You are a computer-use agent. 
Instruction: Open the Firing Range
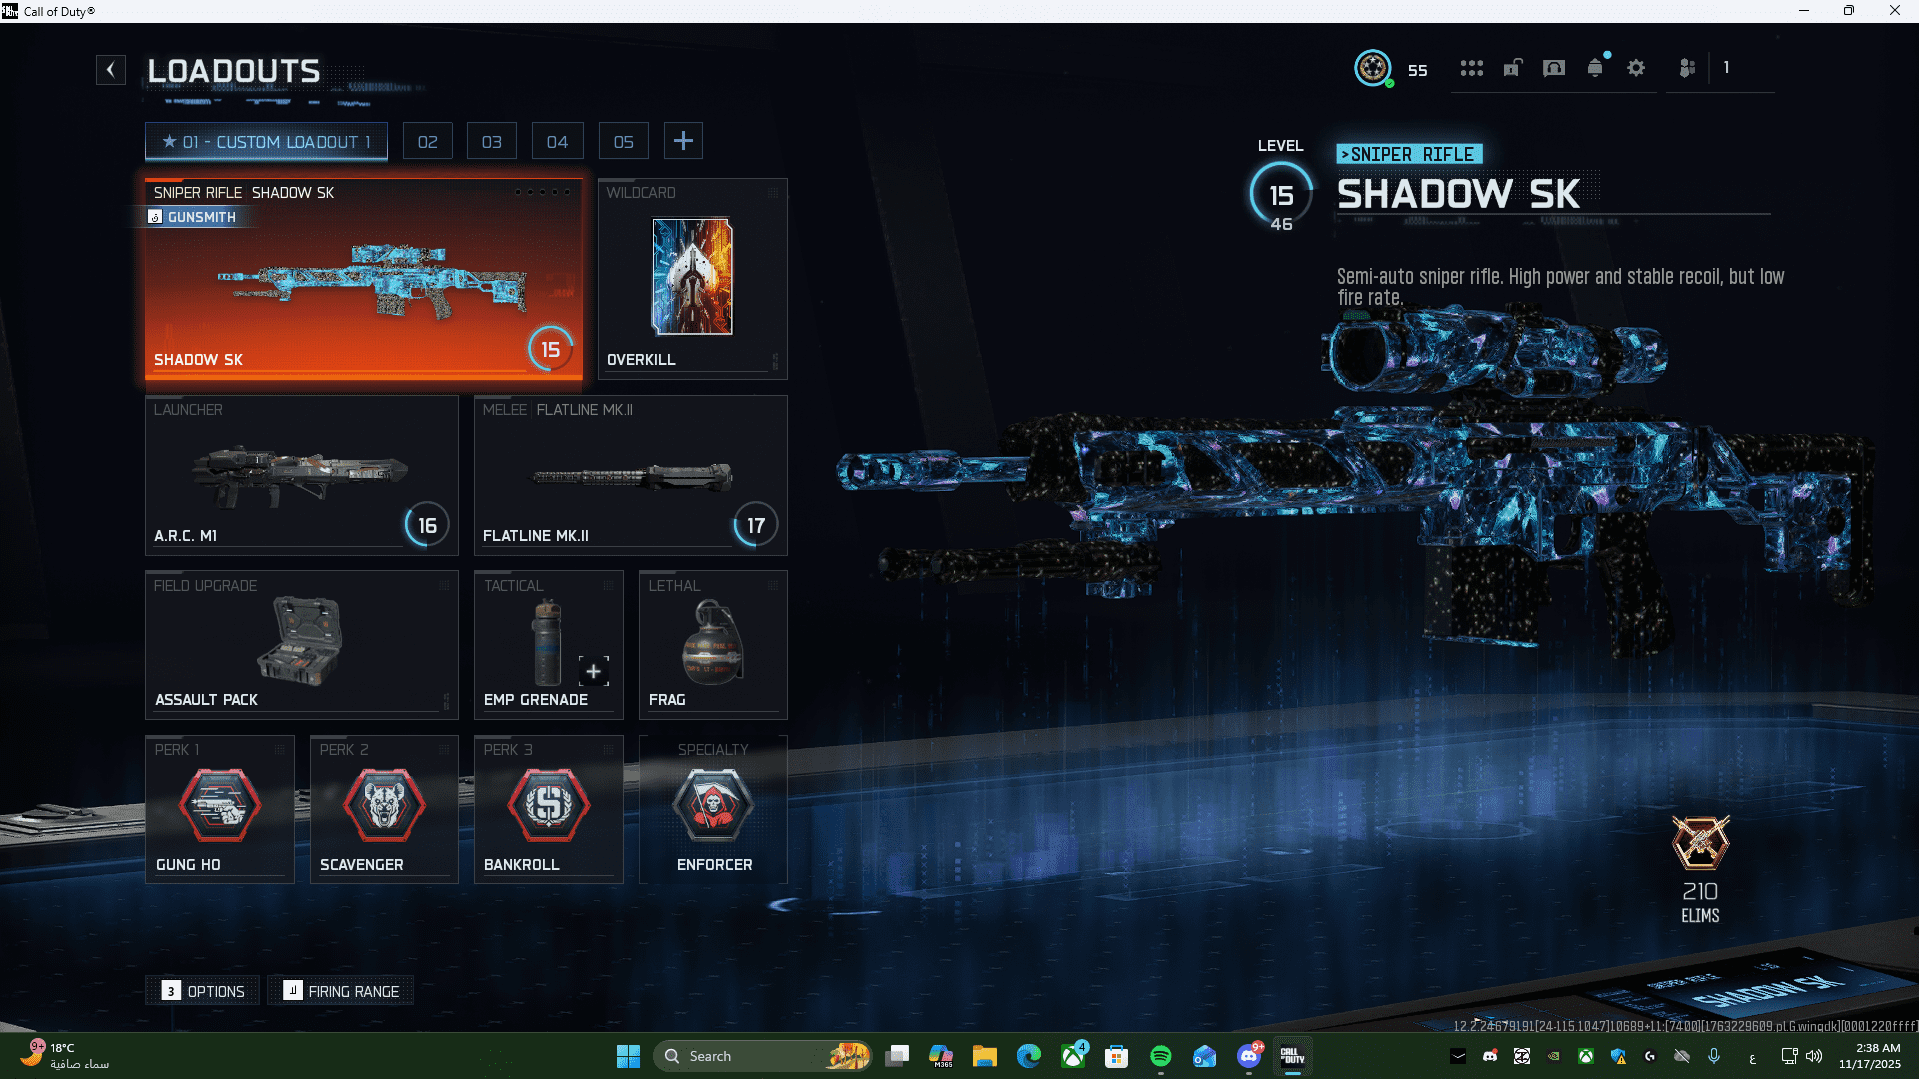[341, 991]
